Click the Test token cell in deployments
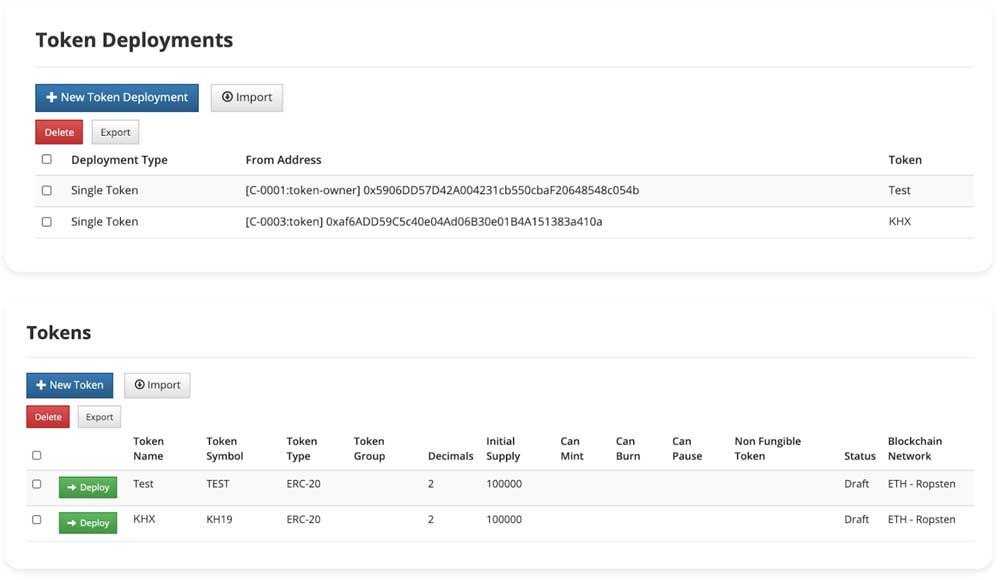Viewport: 1000px width, 580px height. 899,190
